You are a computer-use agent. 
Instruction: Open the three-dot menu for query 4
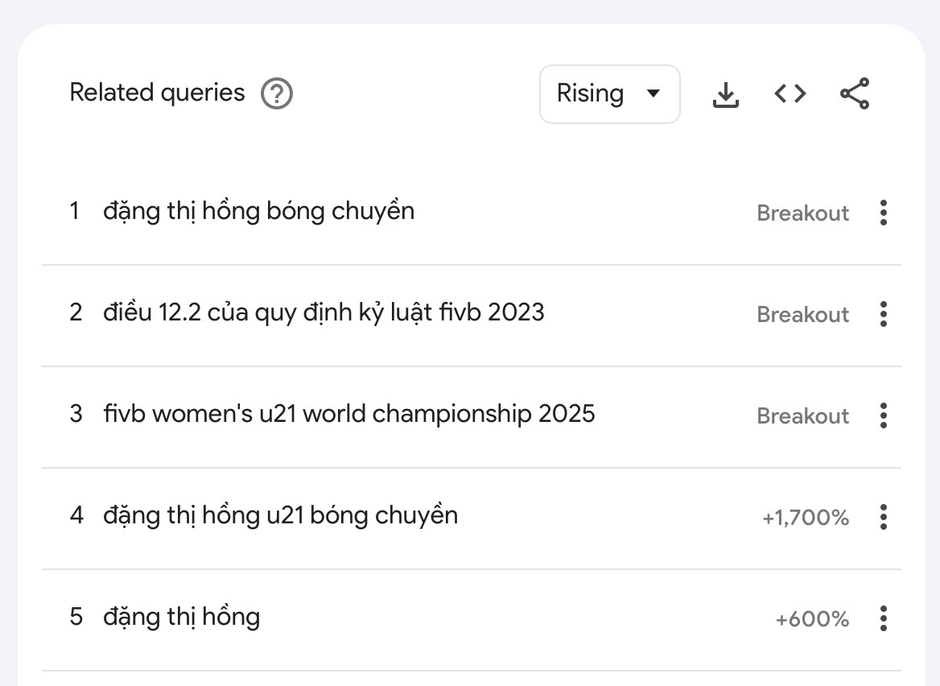pos(883,517)
